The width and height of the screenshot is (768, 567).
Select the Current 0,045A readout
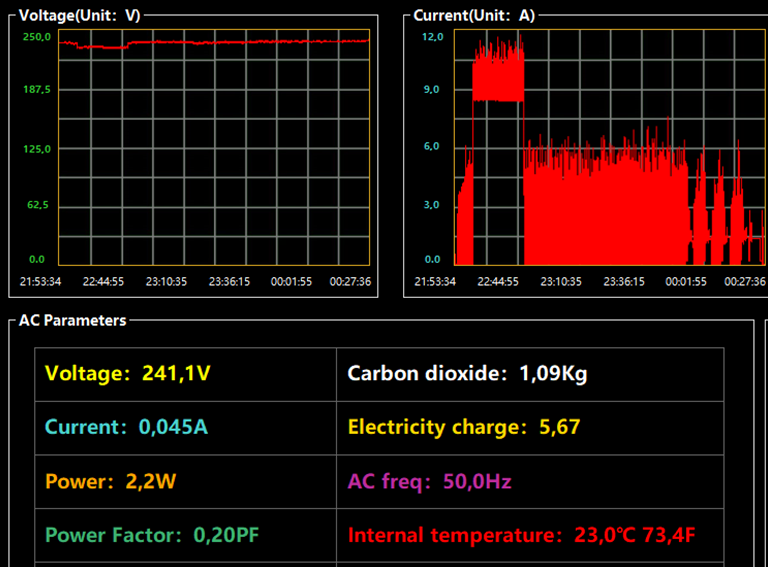126,428
